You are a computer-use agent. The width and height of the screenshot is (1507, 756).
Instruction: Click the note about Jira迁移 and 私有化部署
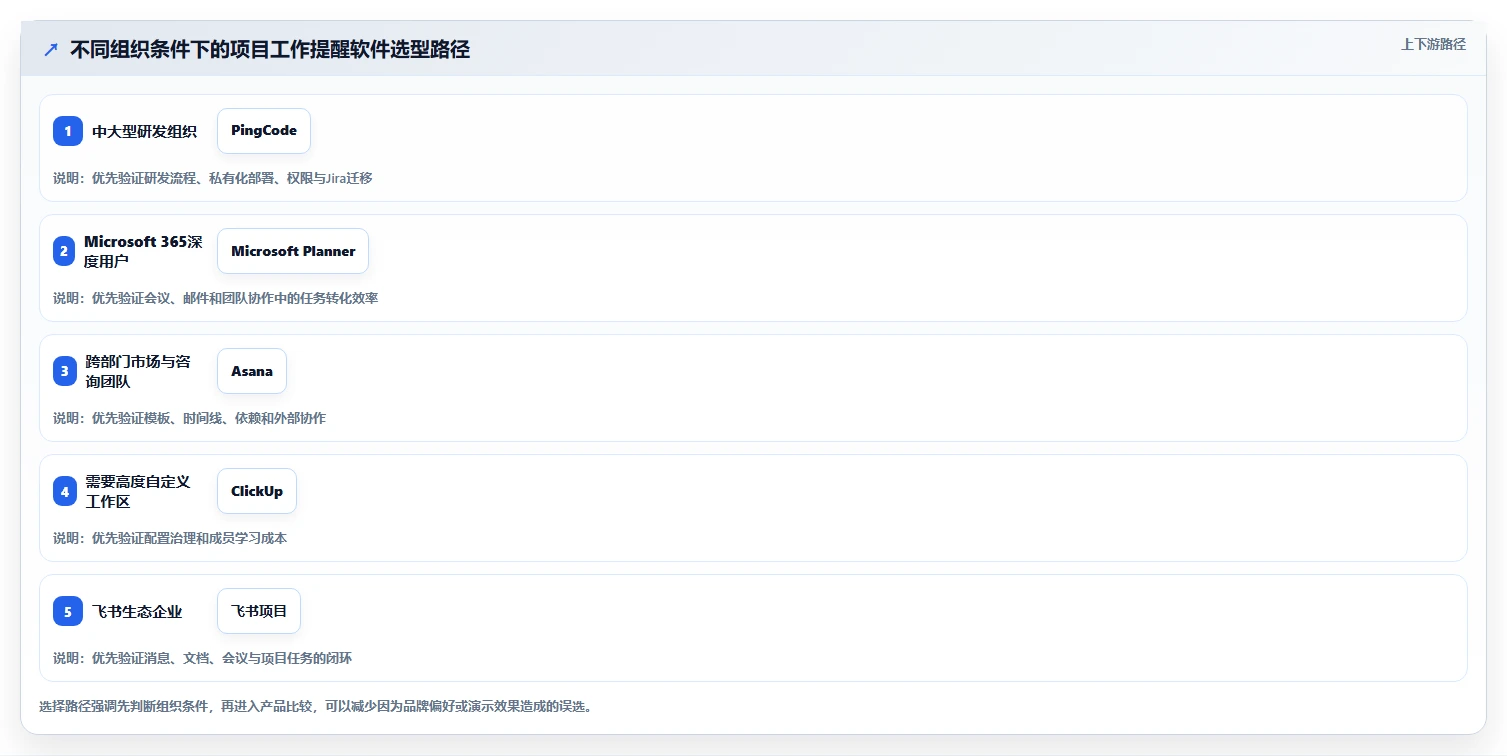click(213, 178)
